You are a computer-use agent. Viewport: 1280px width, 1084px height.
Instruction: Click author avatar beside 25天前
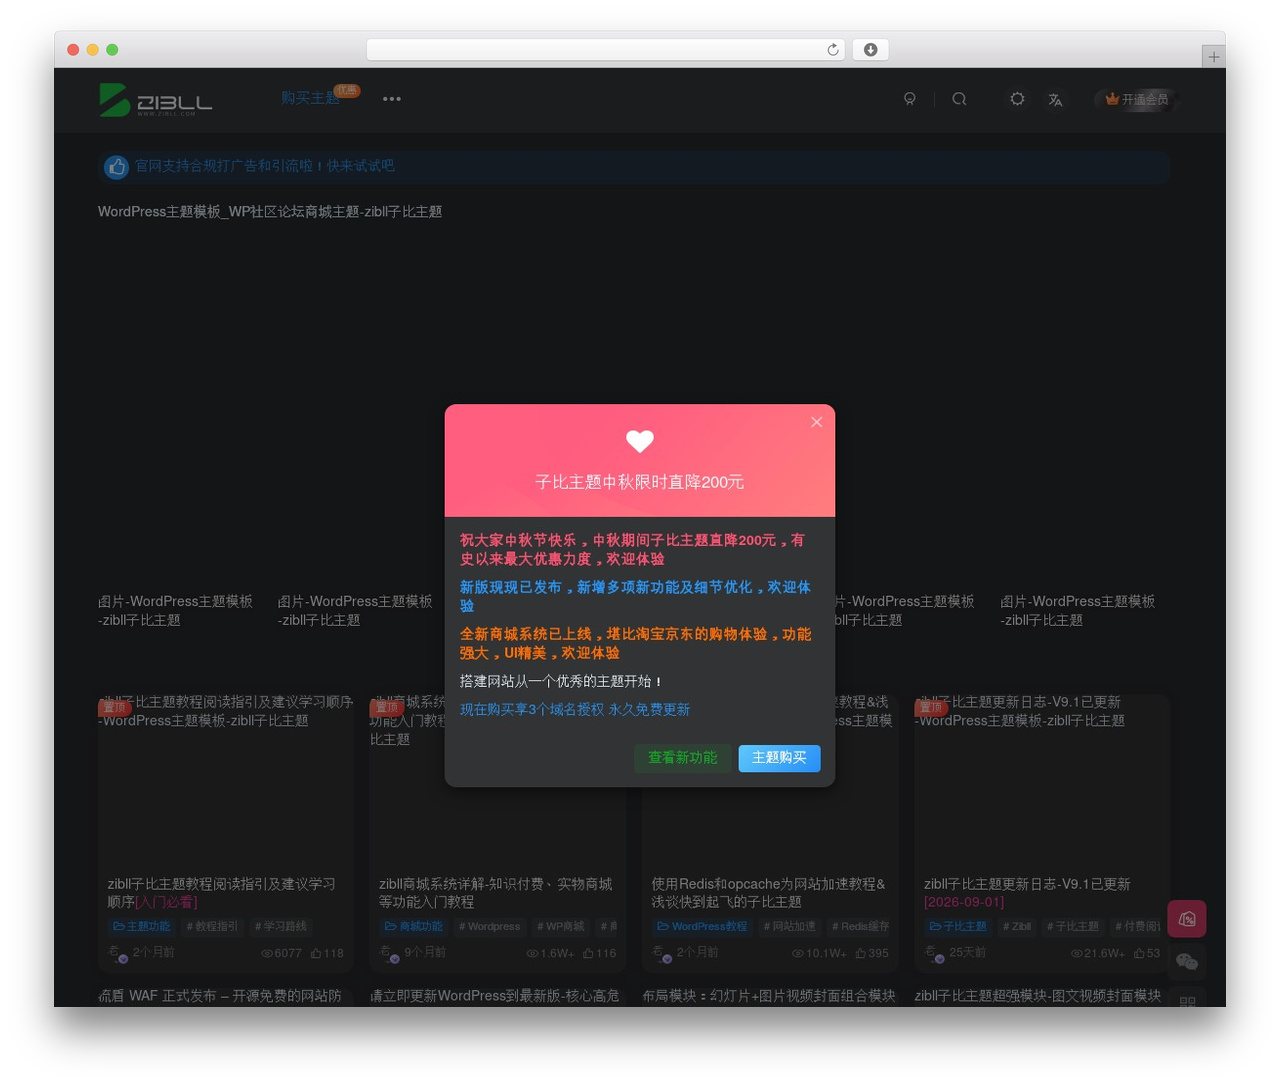tap(934, 954)
